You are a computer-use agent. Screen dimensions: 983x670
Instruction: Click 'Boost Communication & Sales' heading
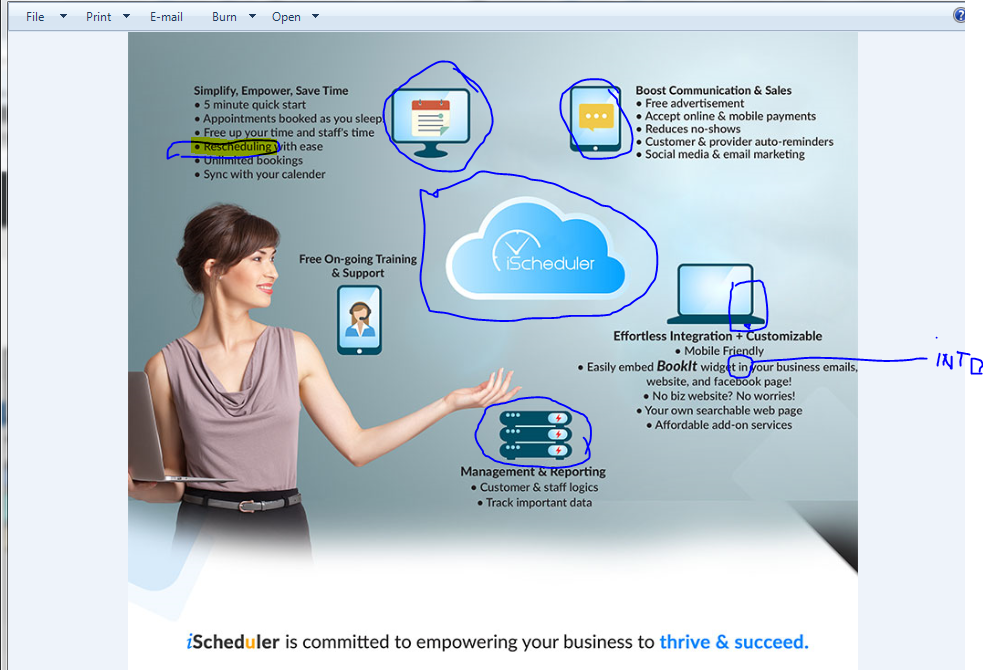click(x=713, y=90)
